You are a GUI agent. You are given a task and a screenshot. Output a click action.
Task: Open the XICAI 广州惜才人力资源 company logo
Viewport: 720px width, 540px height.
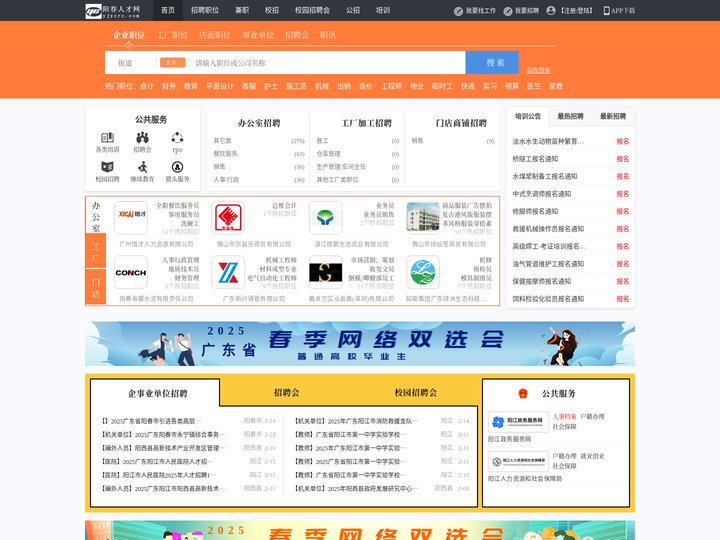[131, 218]
